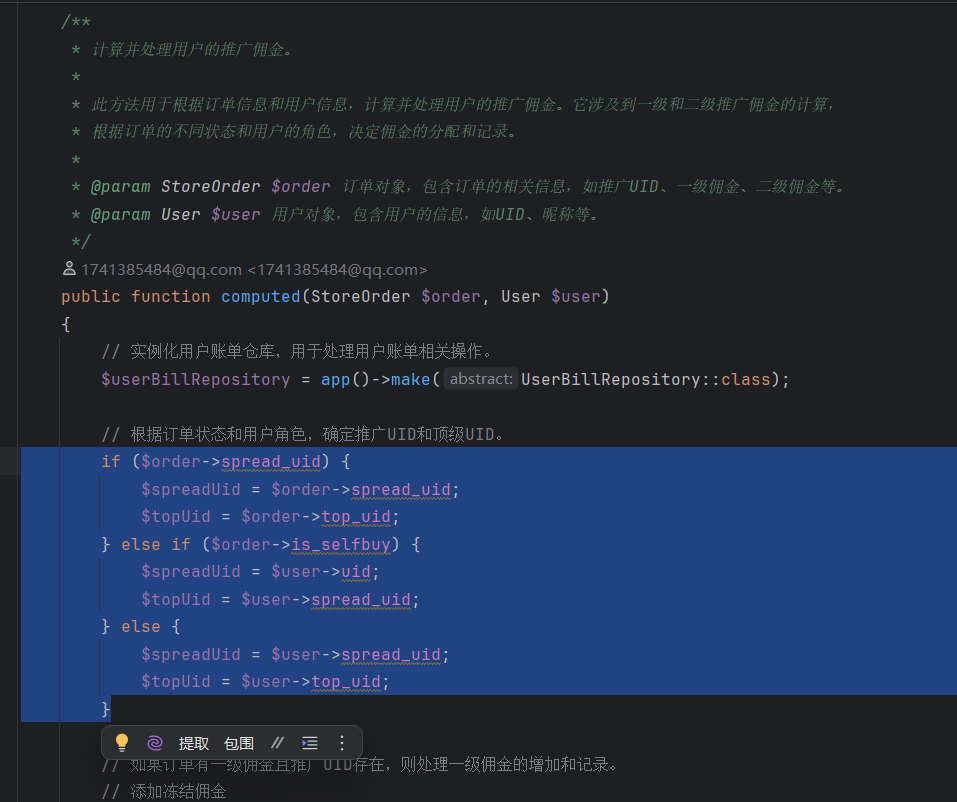Click the computed function name

coord(261,297)
